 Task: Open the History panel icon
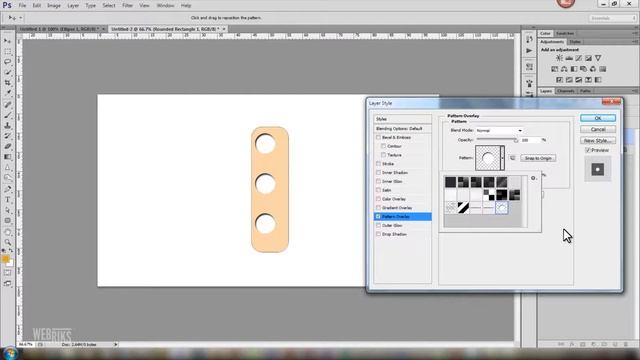point(529,39)
